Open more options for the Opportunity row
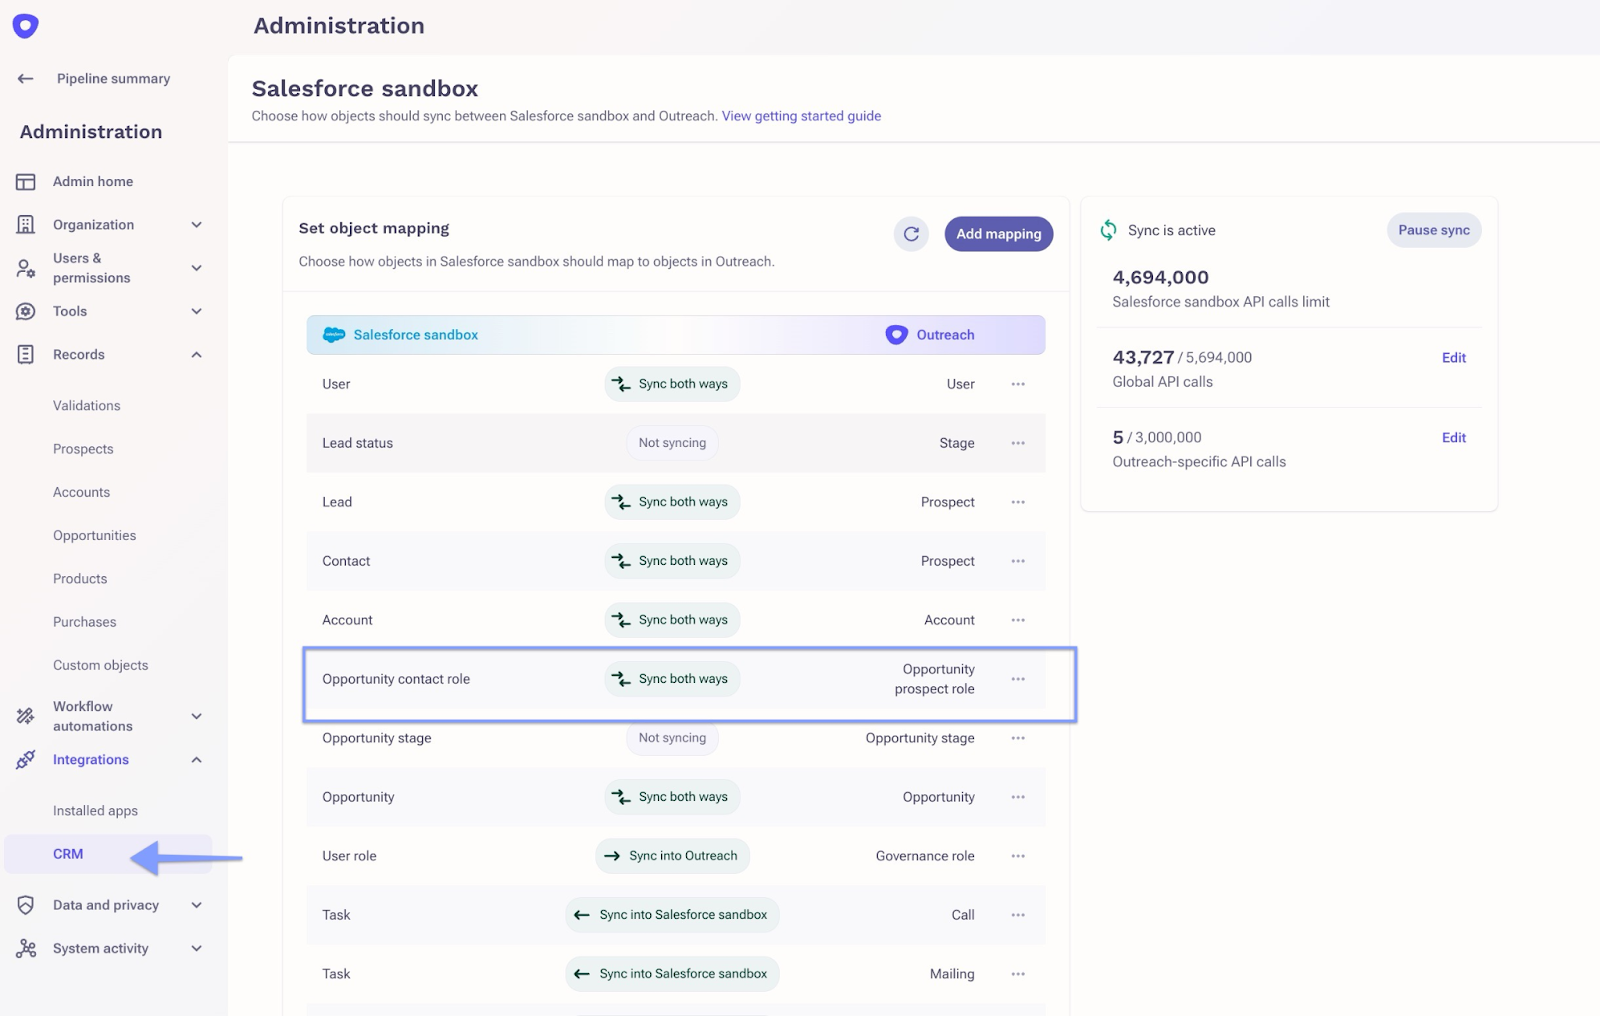 [x=1018, y=797]
